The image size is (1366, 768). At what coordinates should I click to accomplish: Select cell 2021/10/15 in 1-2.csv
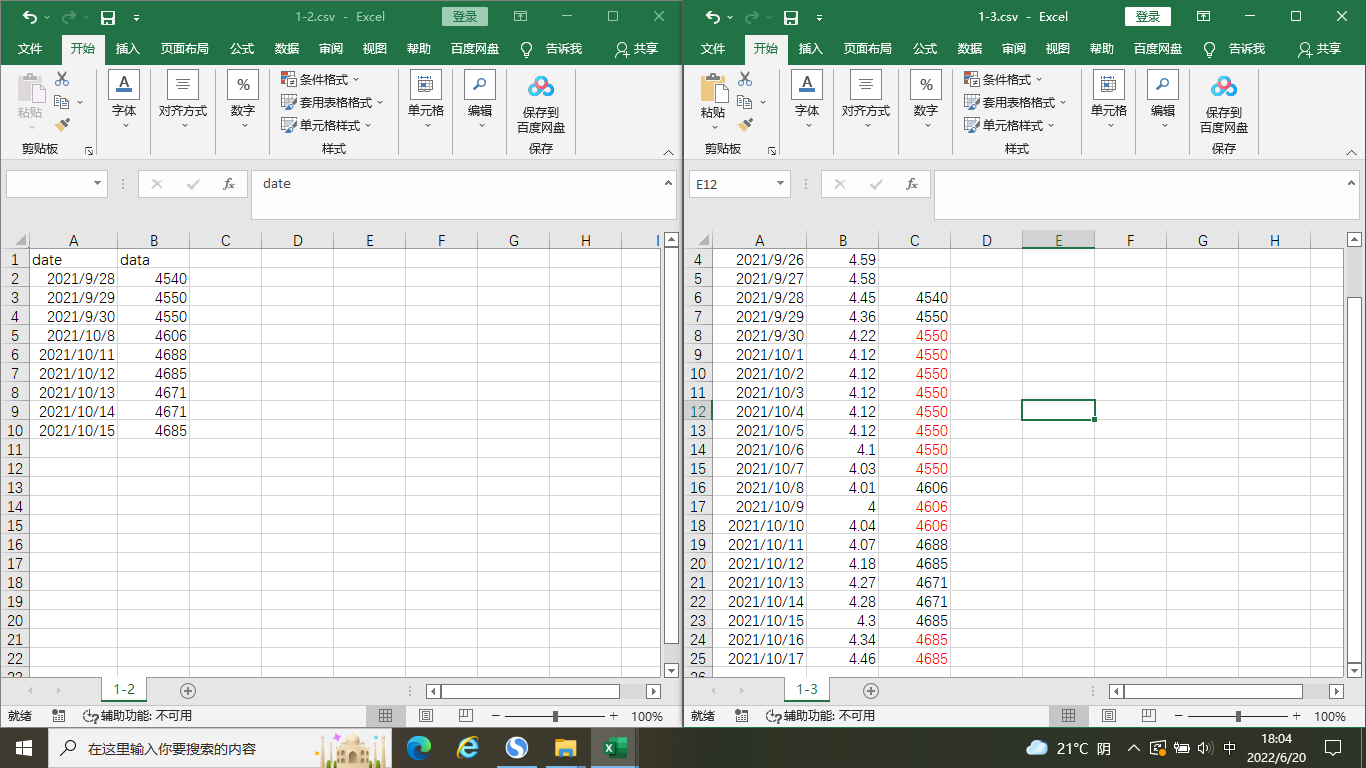[x=74, y=430]
